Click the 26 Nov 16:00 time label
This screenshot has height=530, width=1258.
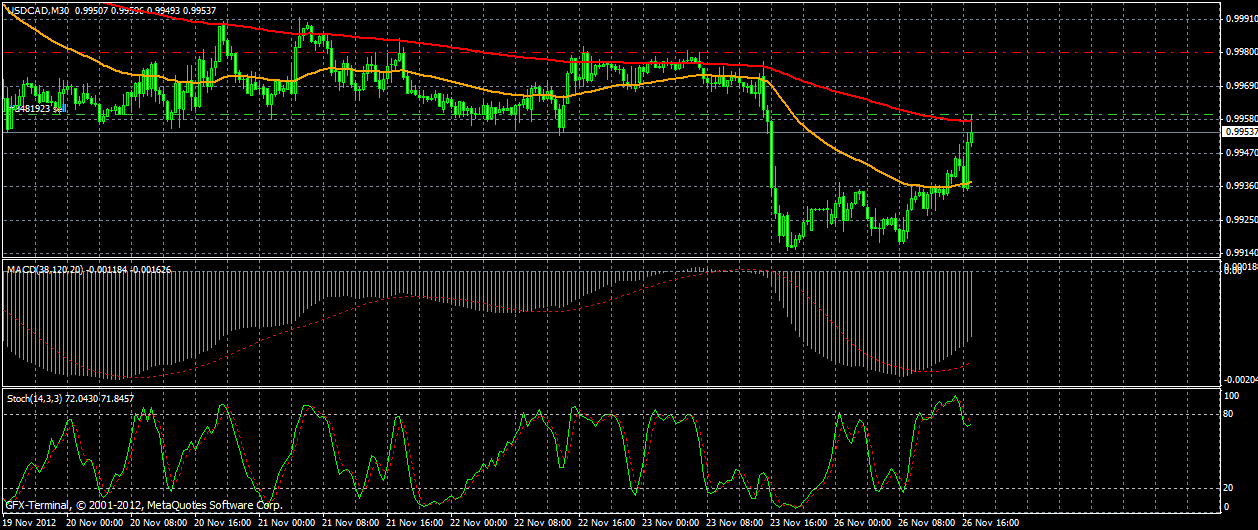coord(991,523)
